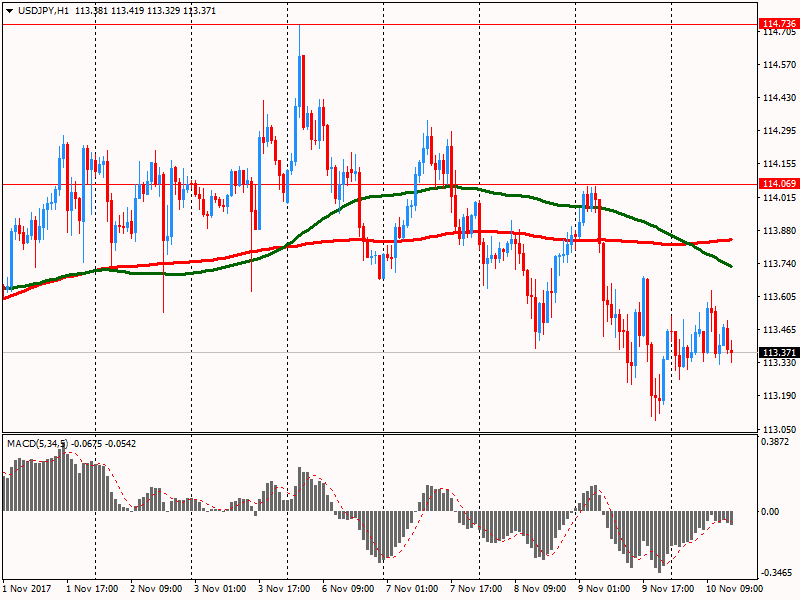Click the 1 Nov 17:00 time label

[92, 588]
